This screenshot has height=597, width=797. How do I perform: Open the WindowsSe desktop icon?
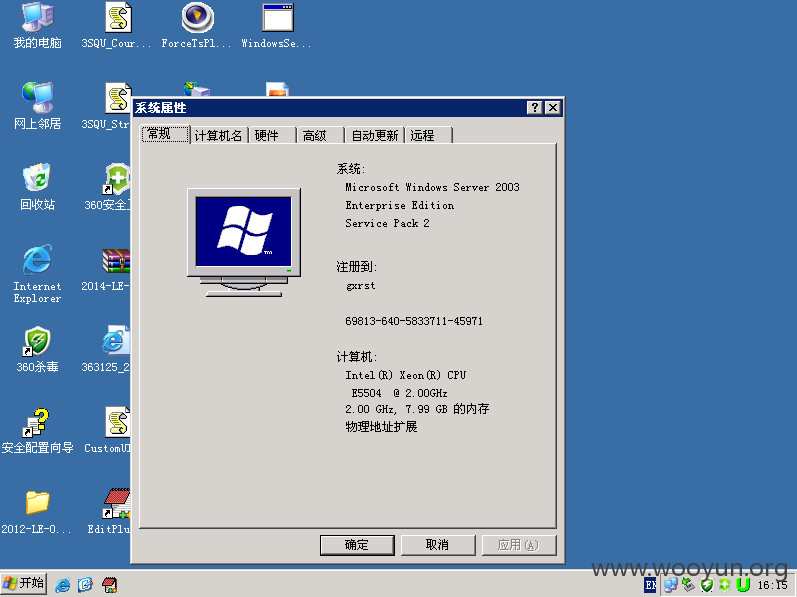pyautogui.click(x=277, y=25)
